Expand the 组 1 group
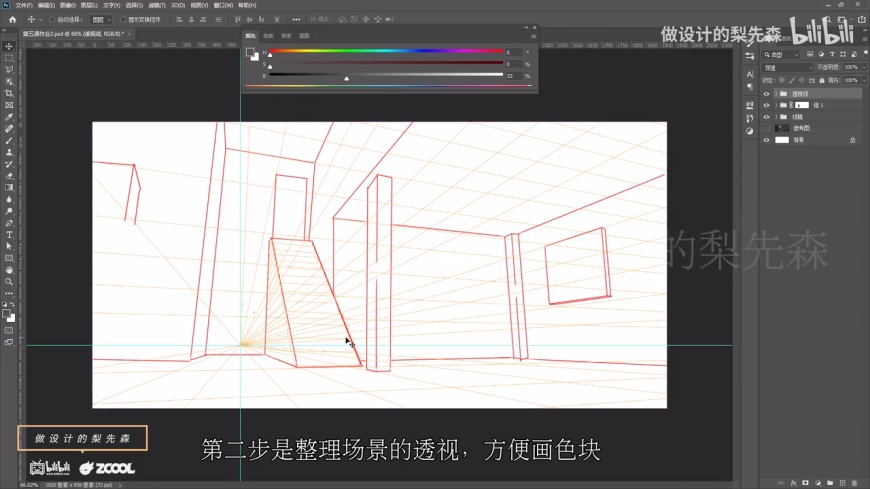This screenshot has width=870, height=489. [776, 105]
